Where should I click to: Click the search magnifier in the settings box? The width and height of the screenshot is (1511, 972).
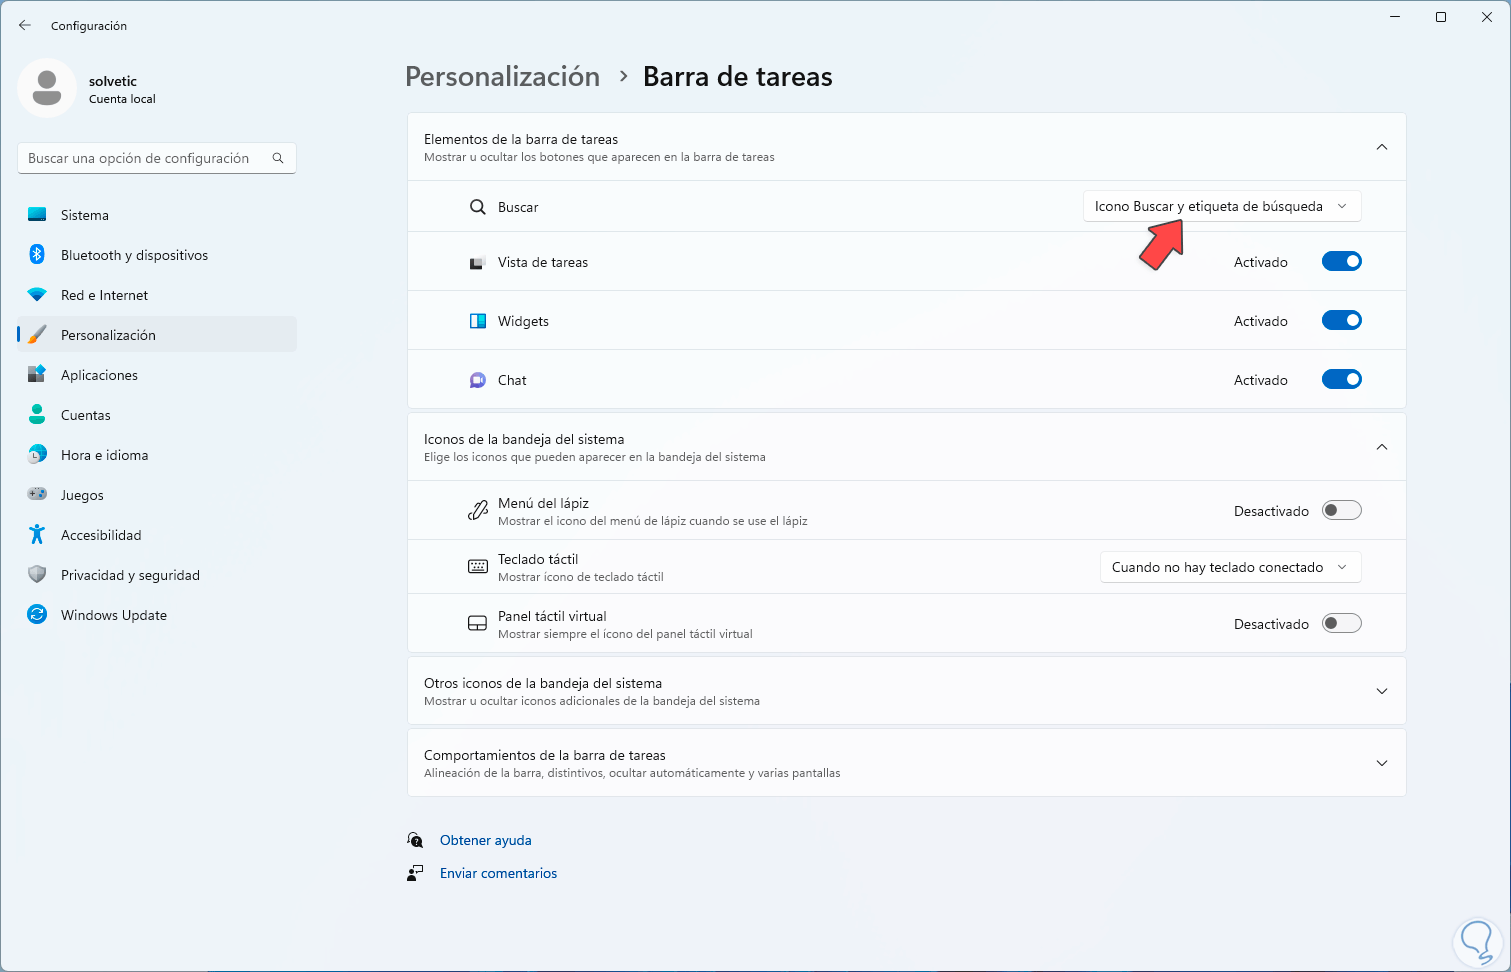click(278, 158)
